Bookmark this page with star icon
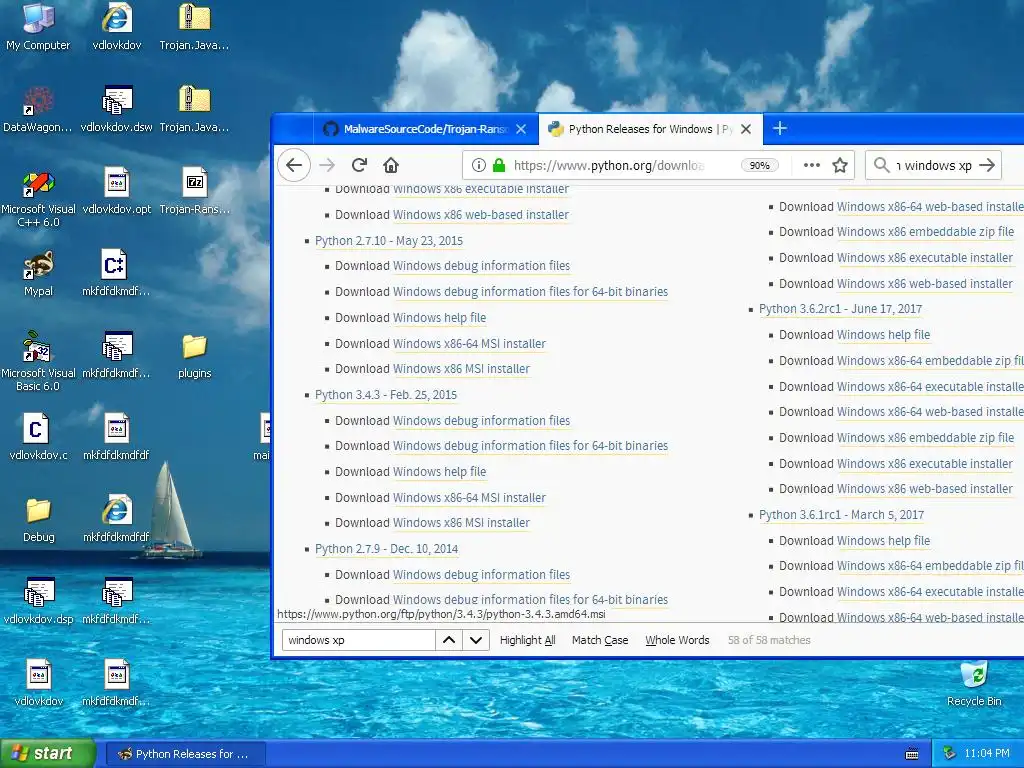Viewport: 1024px width, 768px height. pos(840,165)
